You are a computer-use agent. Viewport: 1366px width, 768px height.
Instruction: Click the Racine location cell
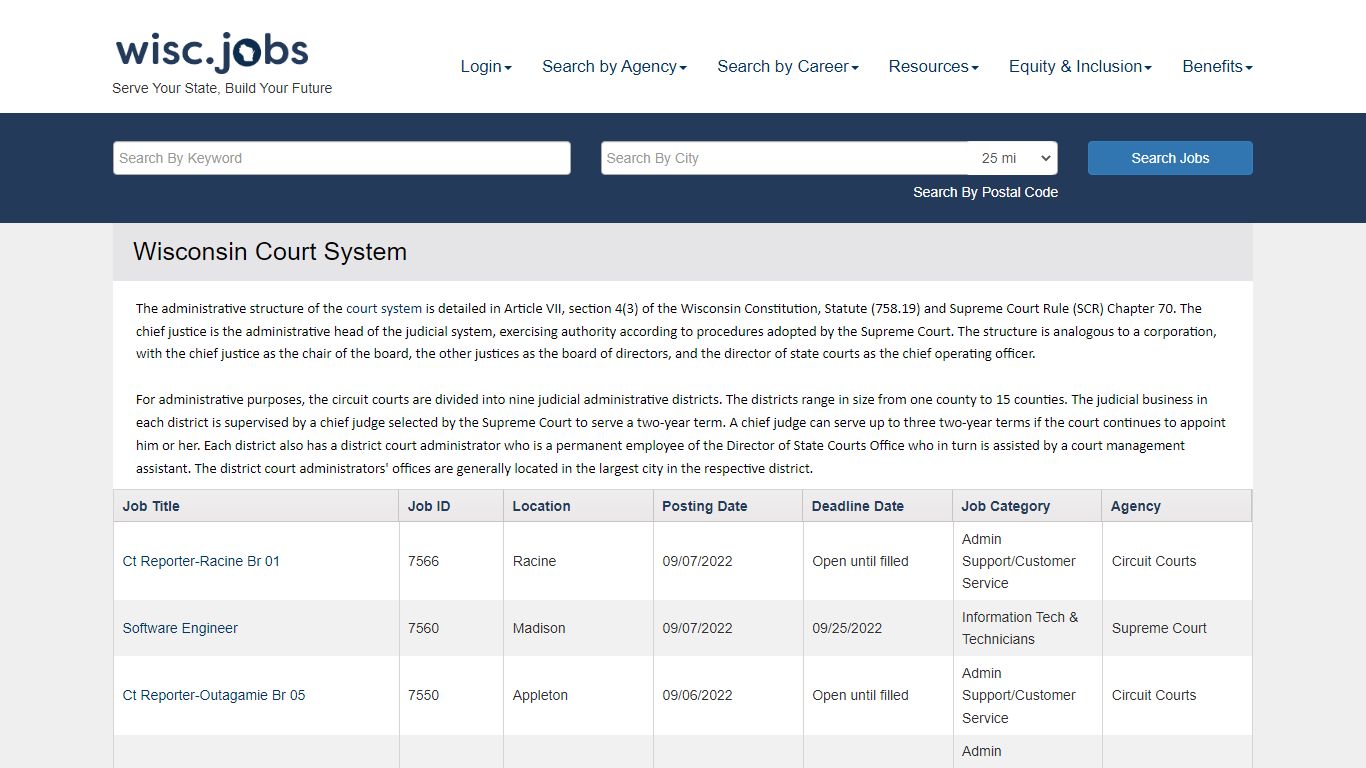[x=578, y=561]
